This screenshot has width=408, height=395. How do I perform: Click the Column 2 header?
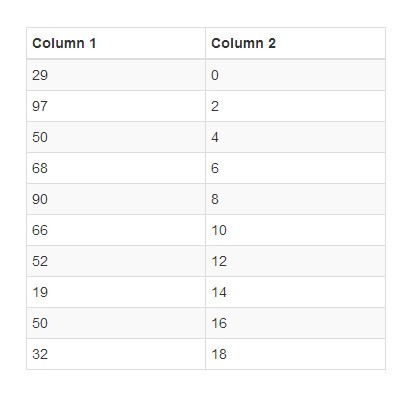[x=295, y=43]
